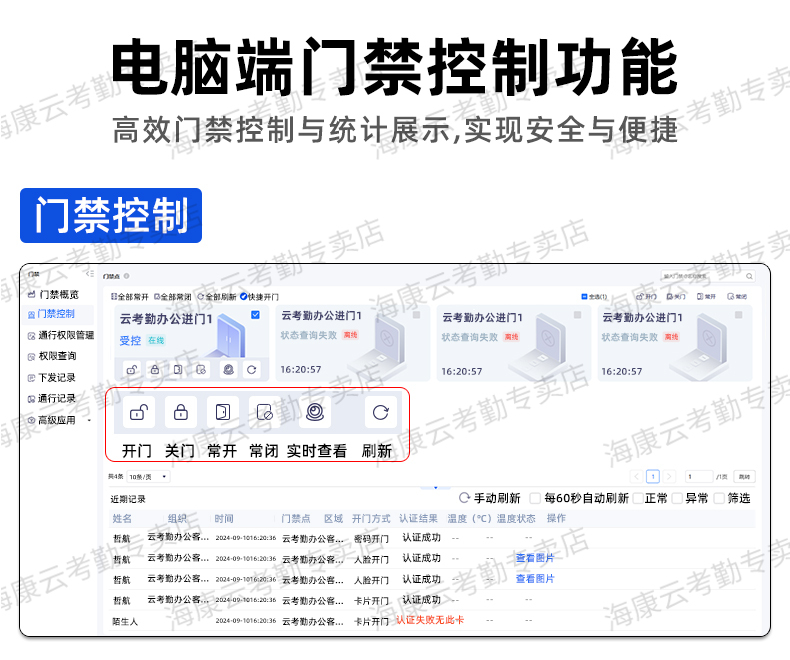This screenshot has width=790, height=660.
Task: Check the 异常 filter checkbox
Action: click(678, 498)
